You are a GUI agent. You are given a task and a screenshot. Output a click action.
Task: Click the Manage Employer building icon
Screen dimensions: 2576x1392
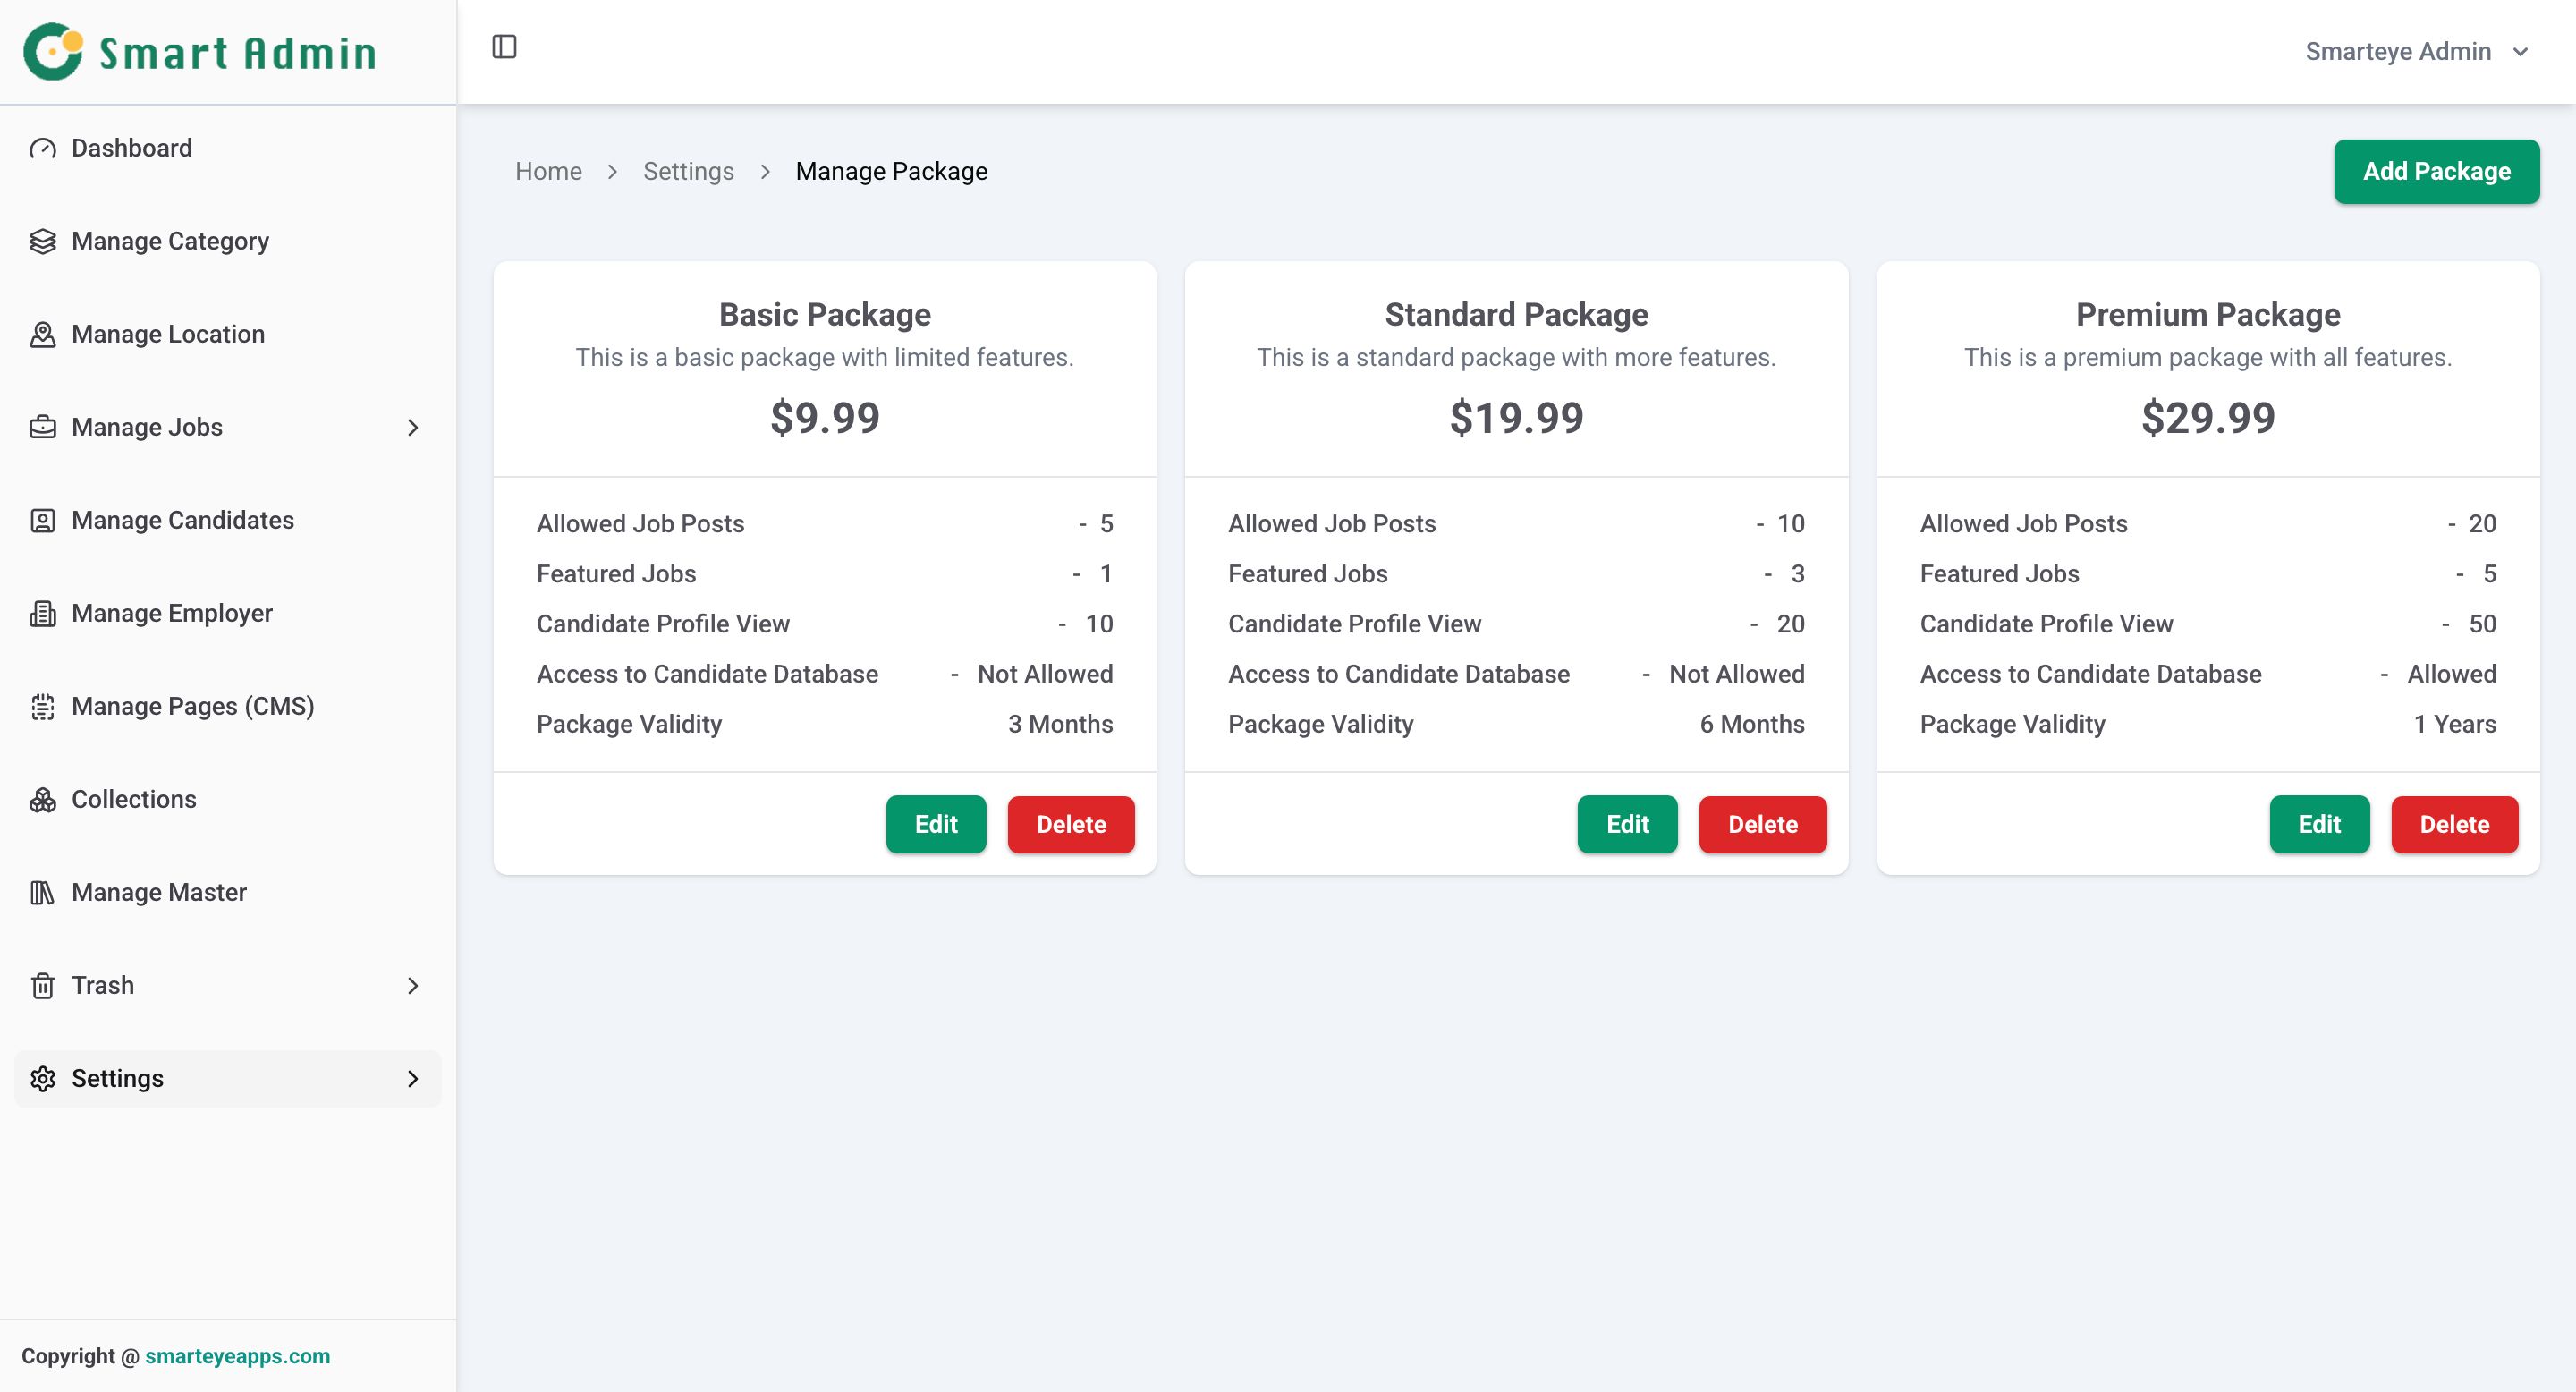pyautogui.click(x=42, y=613)
